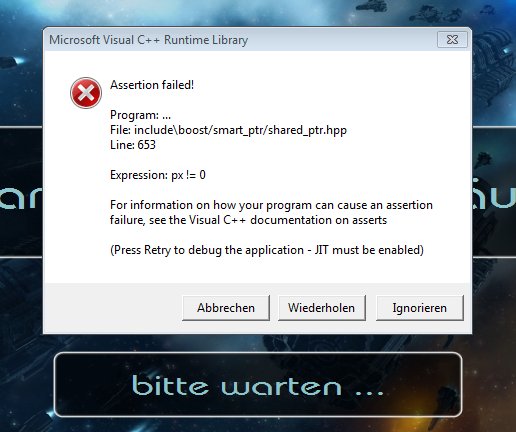Click the 'Press Retry to debug' note
This screenshot has width=516, height=432.
(x=267, y=250)
